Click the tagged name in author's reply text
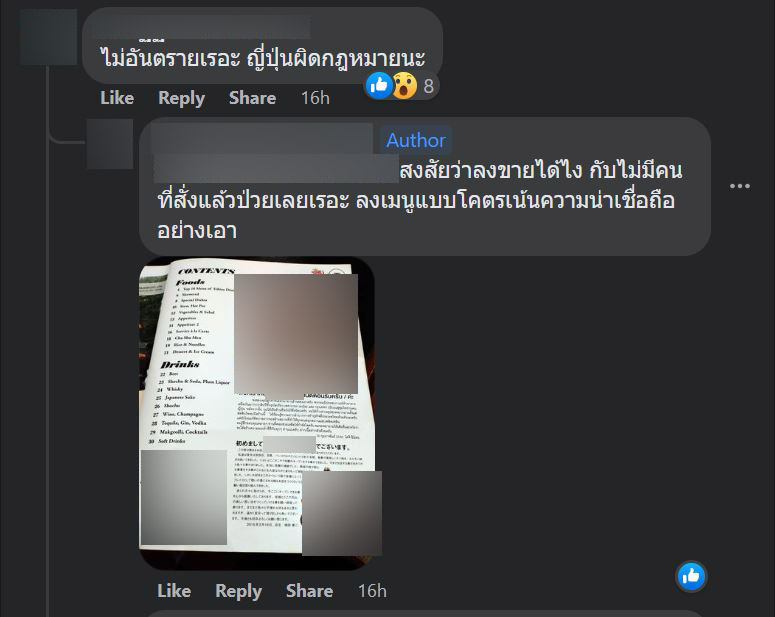Image resolution: width=775 pixels, height=617 pixels. click(276, 169)
